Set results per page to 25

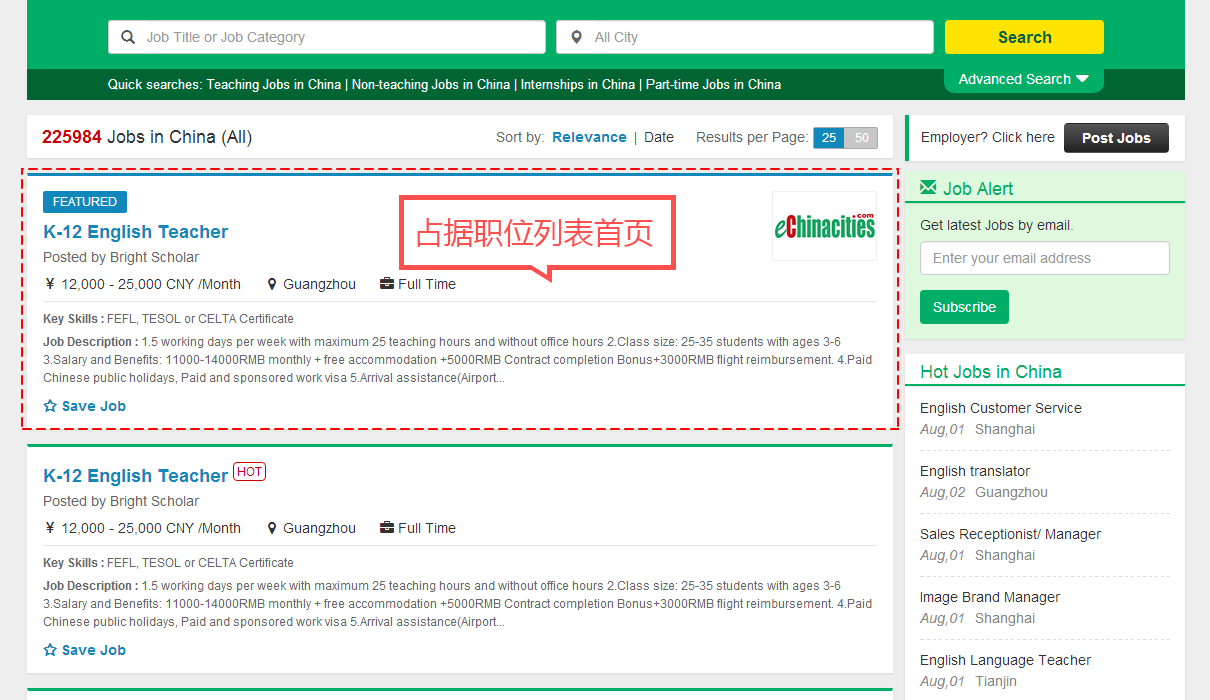[829, 138]
